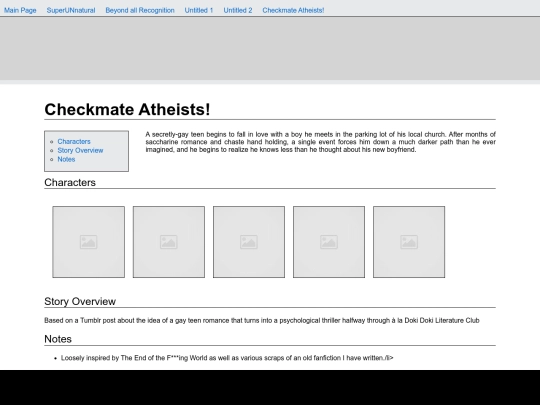Jump to Story Overview via contents box
Screen dimensions: 540x405
click(x=80, y=150)
